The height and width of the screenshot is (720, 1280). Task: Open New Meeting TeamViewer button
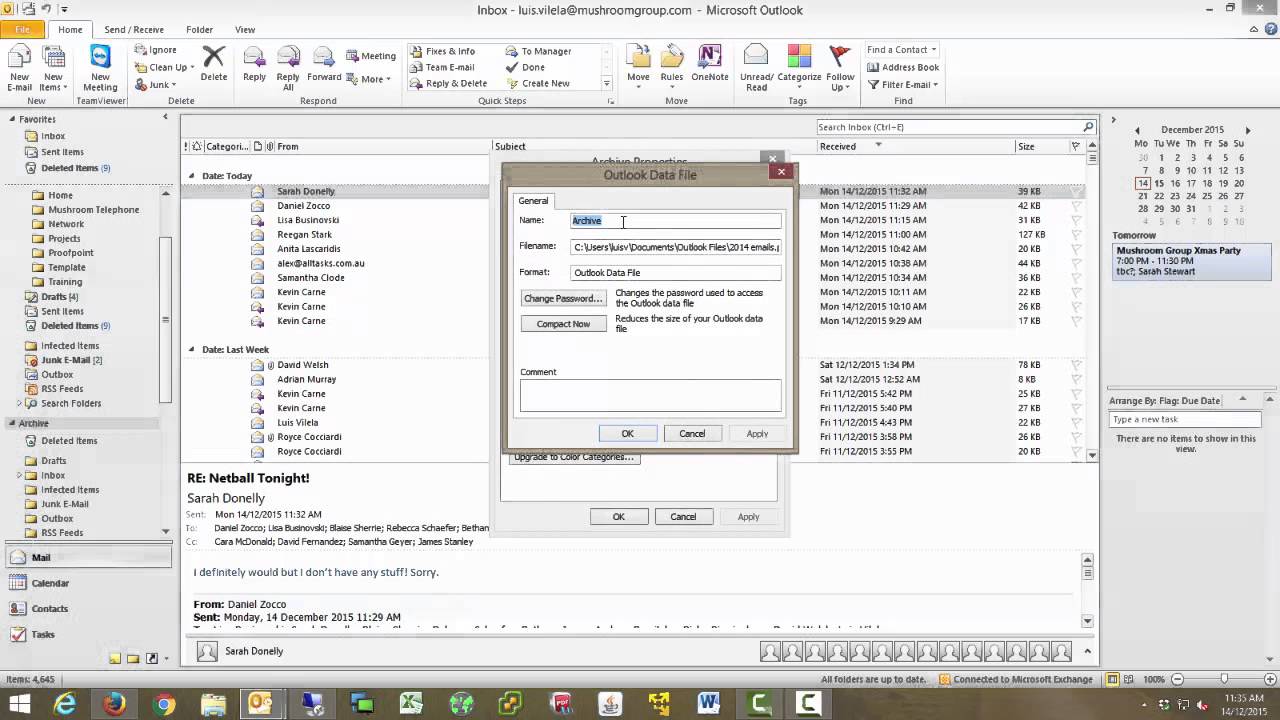click(x=100, y=68)
